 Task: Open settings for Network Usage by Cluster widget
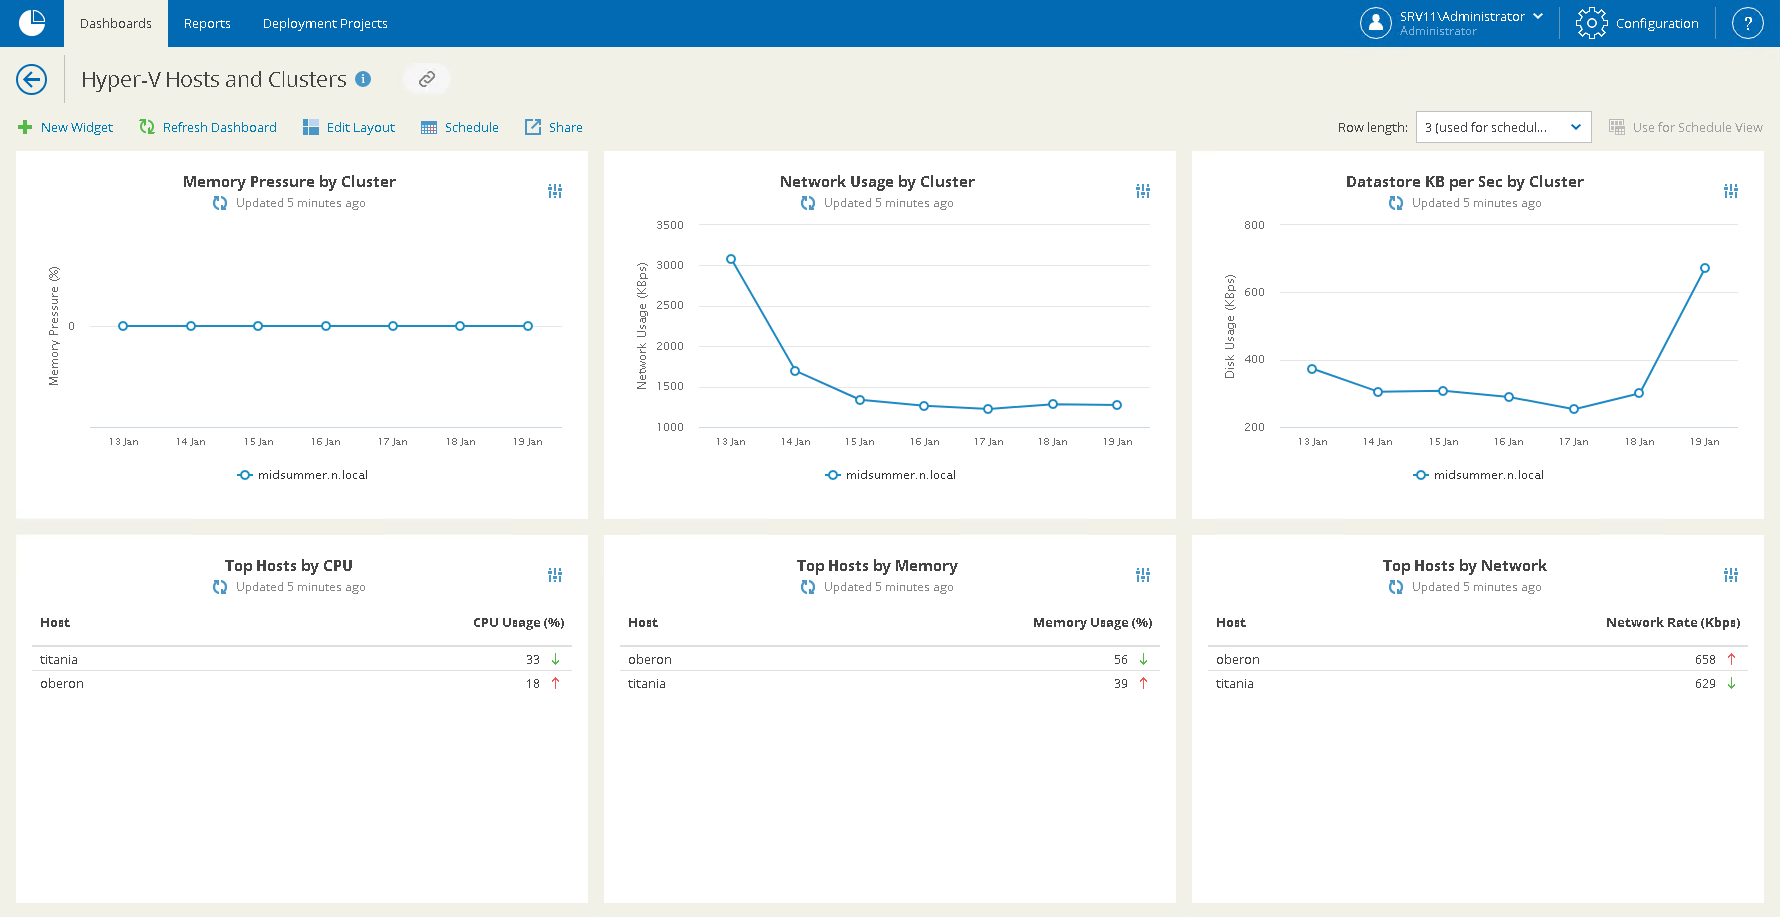click(x=1143, y=191)
